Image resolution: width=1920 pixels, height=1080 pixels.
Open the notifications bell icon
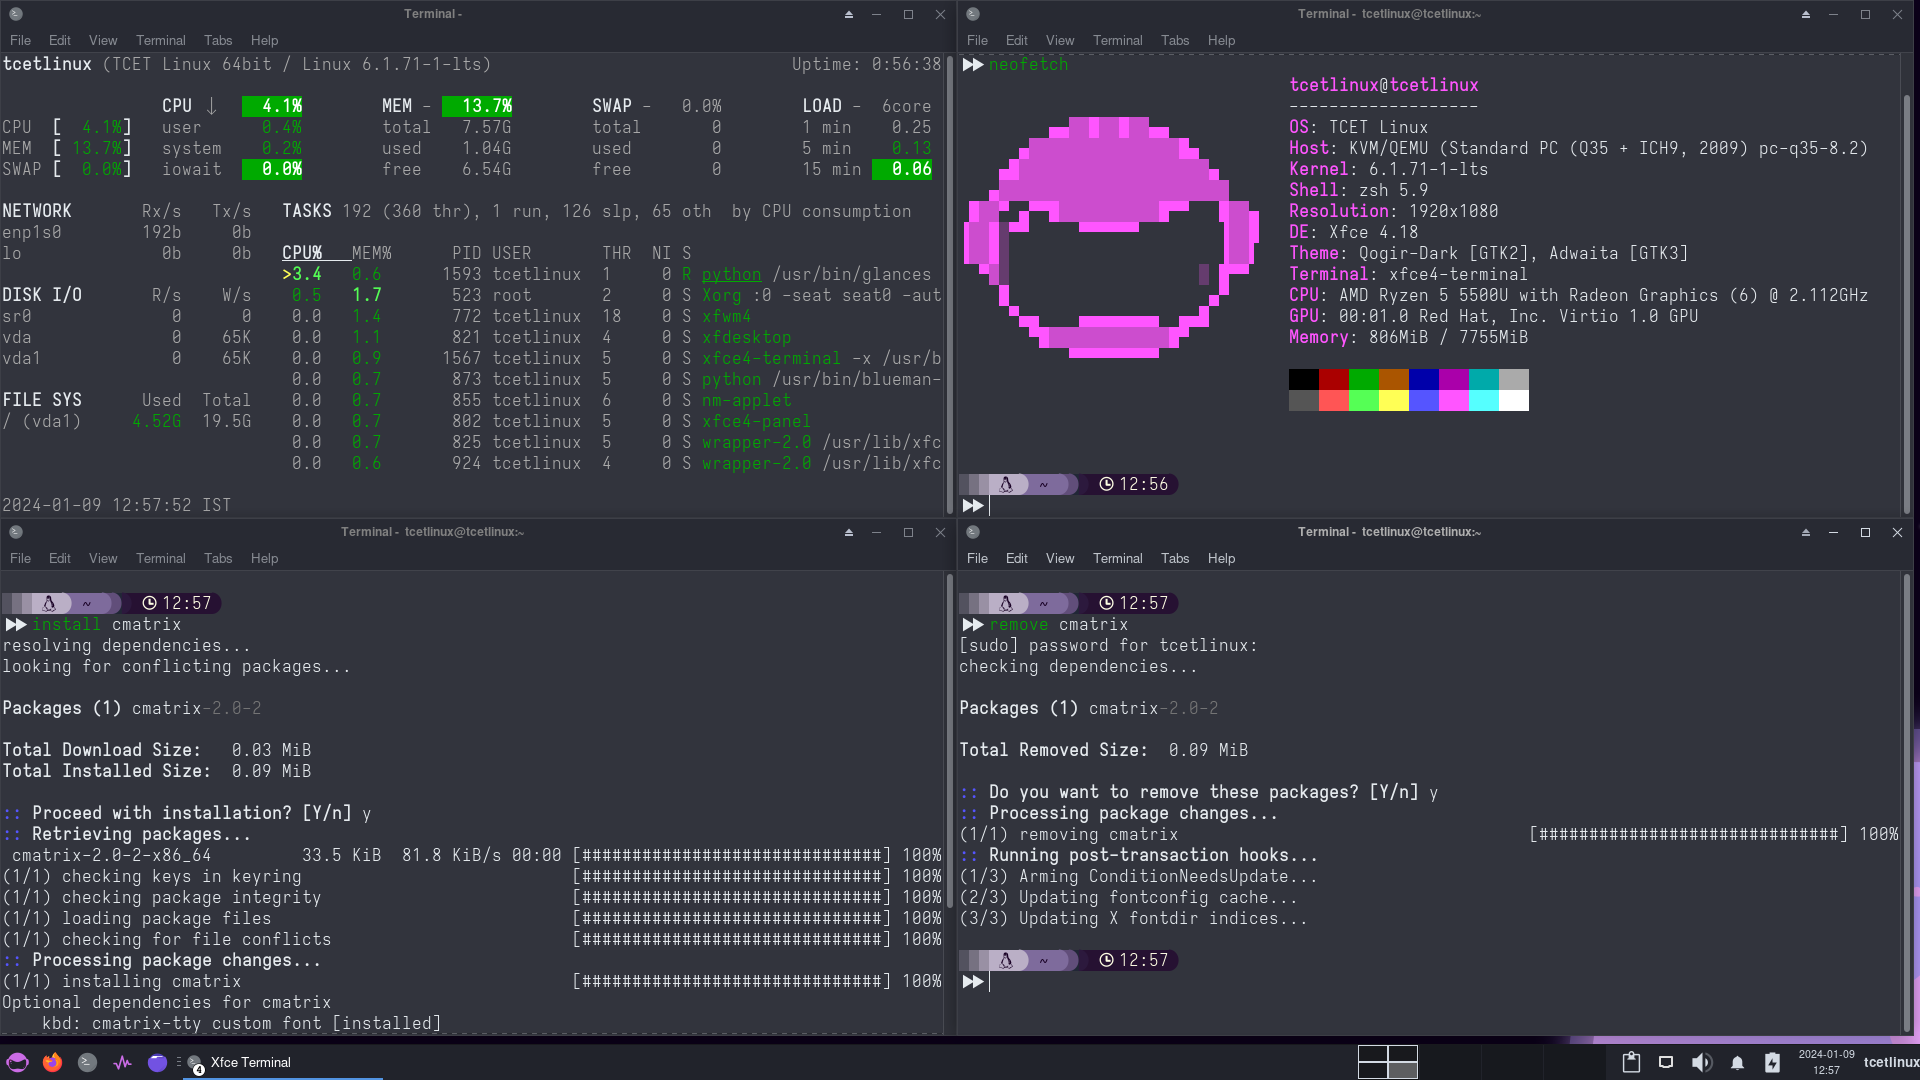(1737, 1062)
